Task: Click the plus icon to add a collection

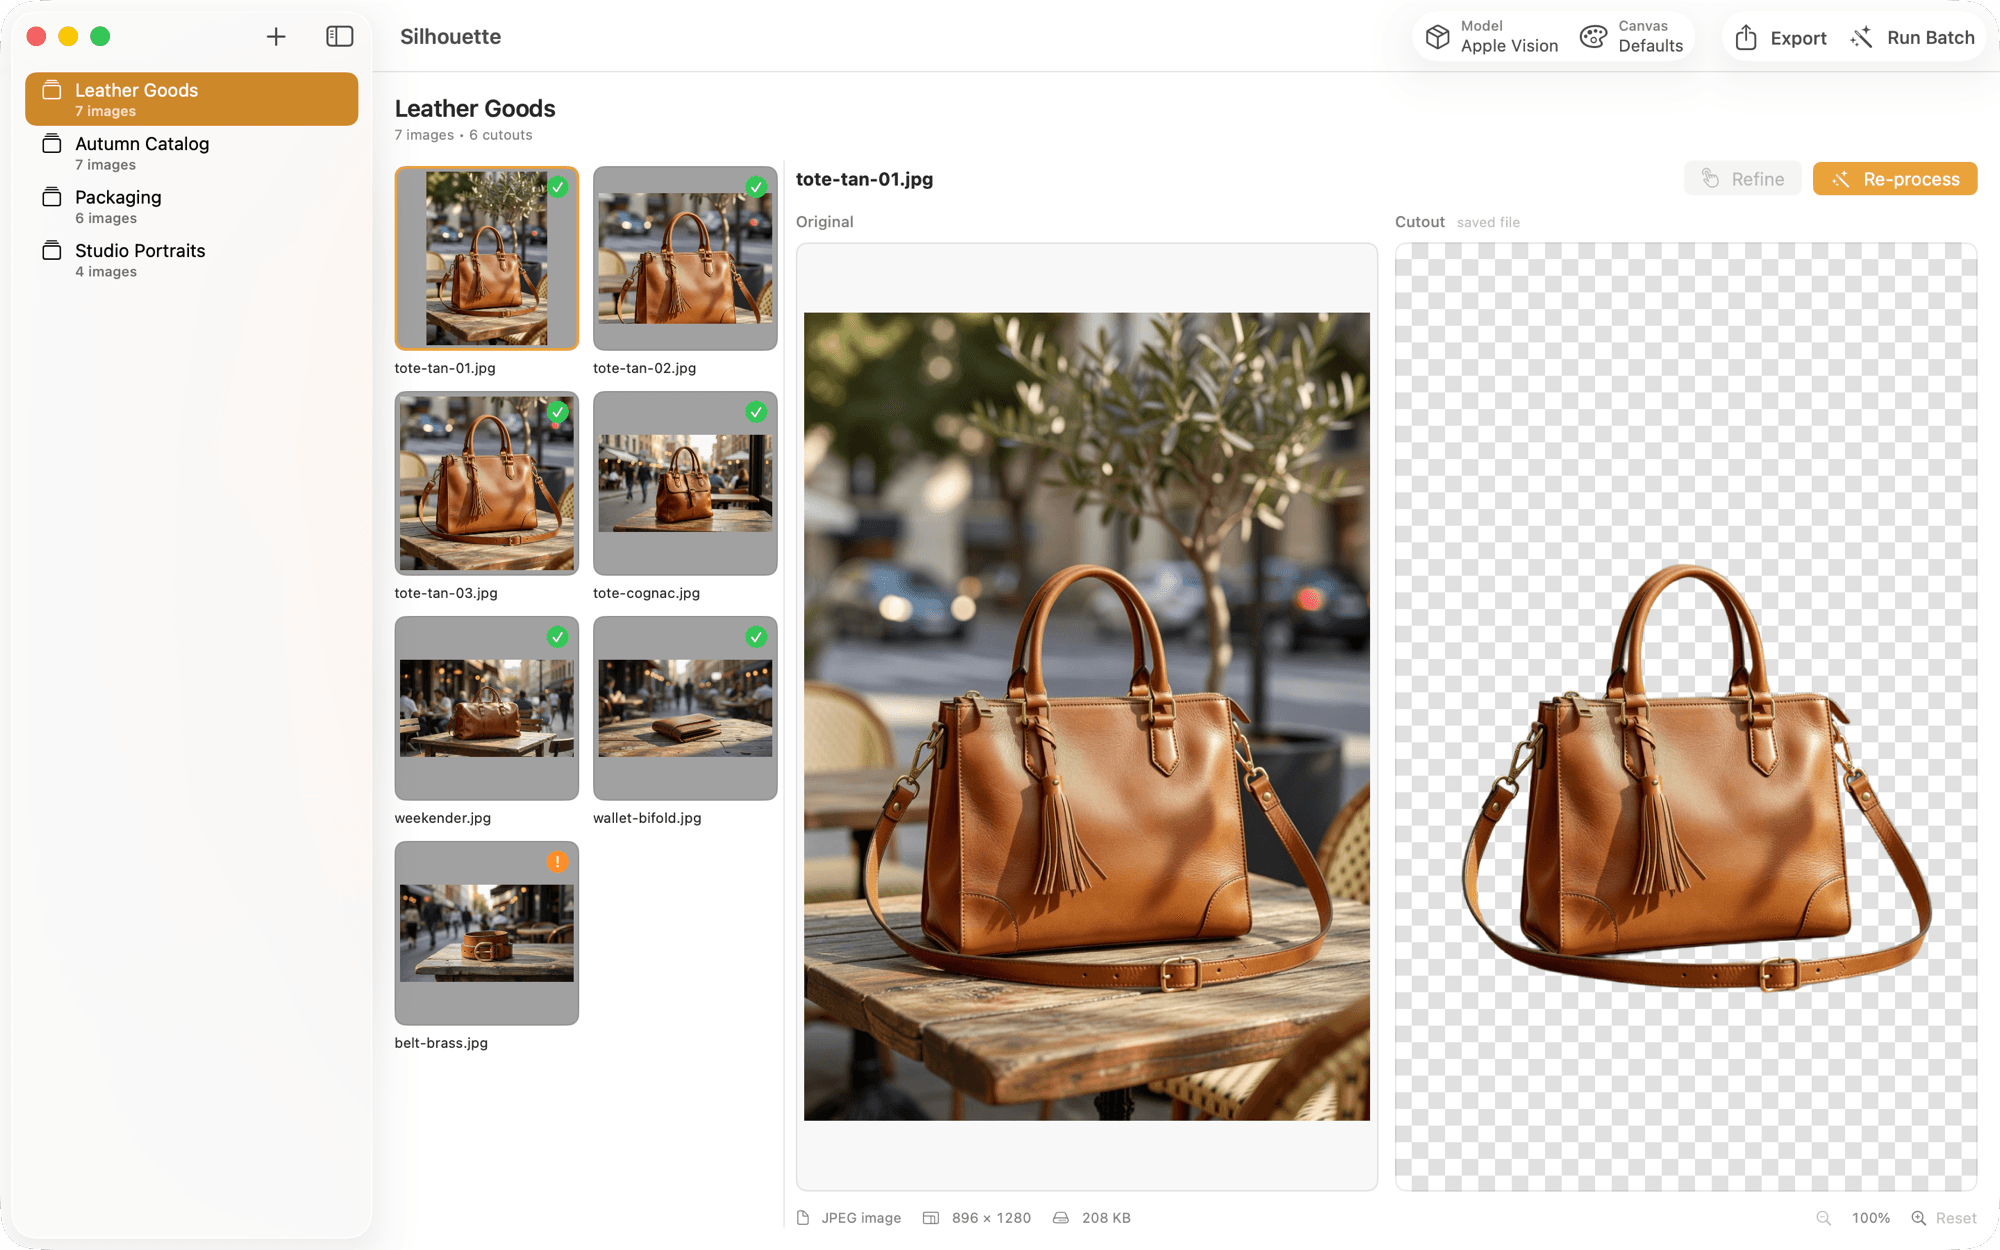Action: pos(276,37)
